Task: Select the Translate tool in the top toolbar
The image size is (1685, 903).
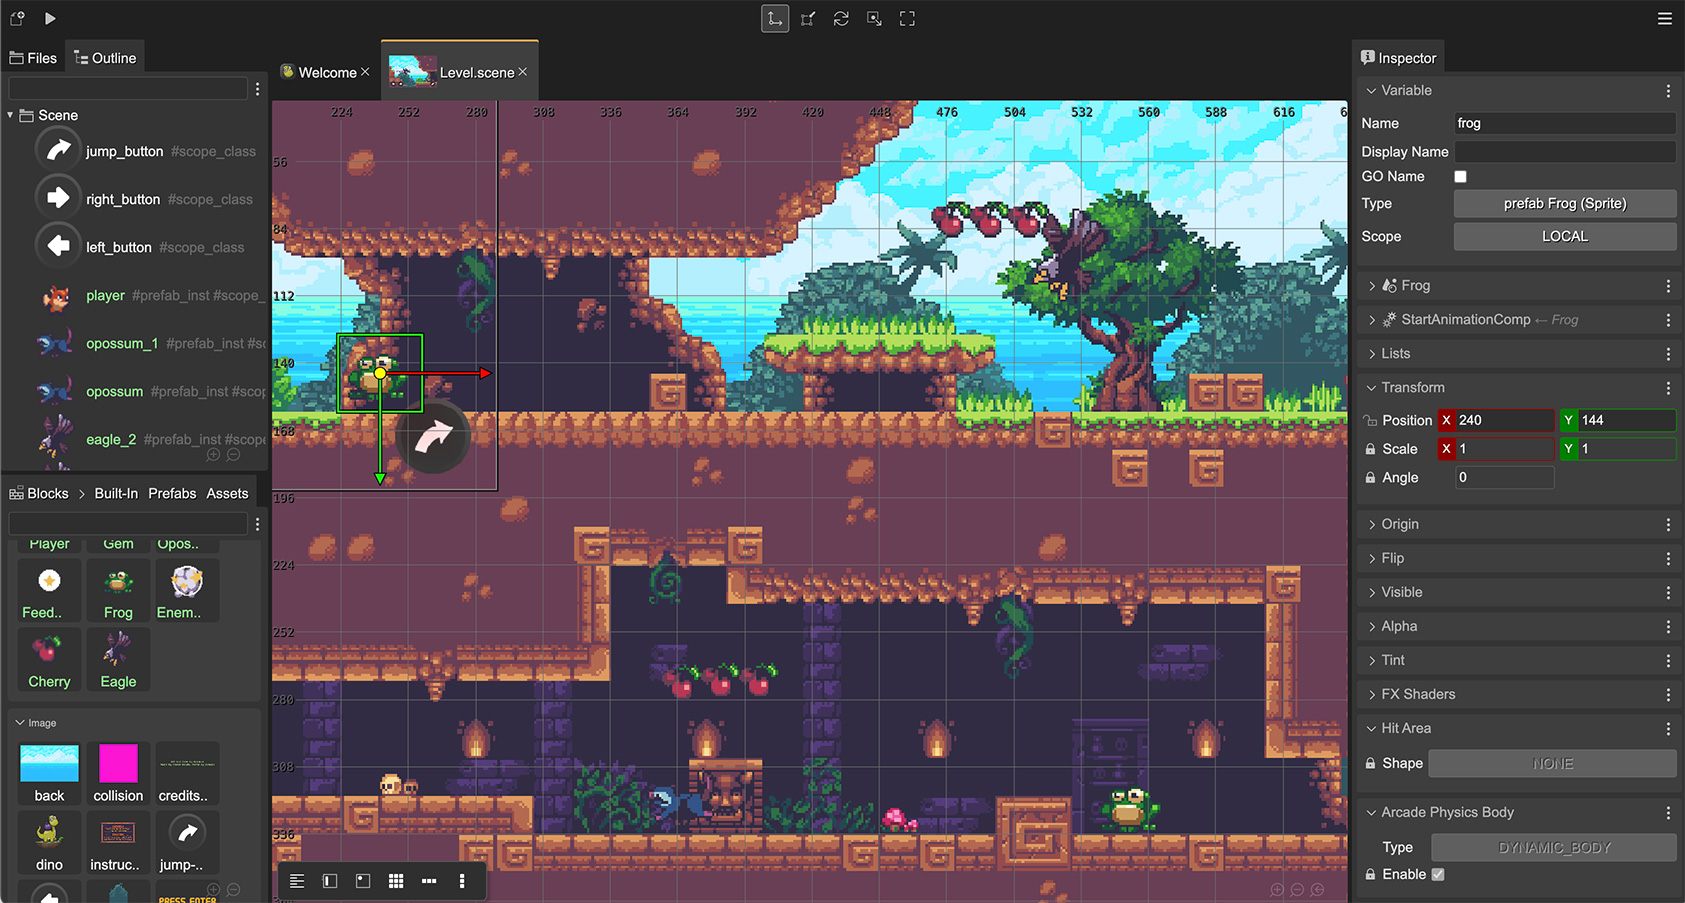Action: [x=775, y=18]
